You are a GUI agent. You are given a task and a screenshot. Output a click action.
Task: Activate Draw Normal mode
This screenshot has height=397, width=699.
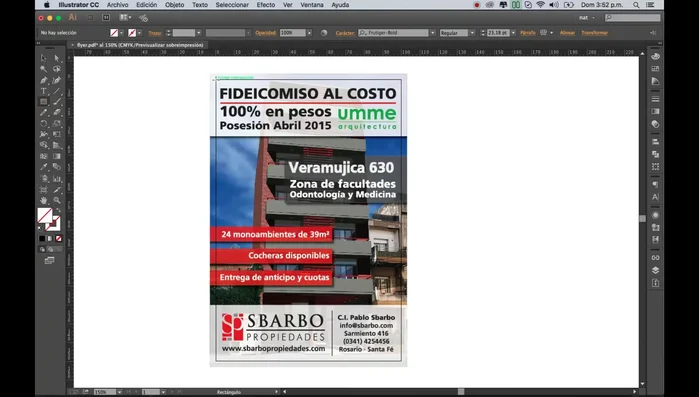pos(42,250)
